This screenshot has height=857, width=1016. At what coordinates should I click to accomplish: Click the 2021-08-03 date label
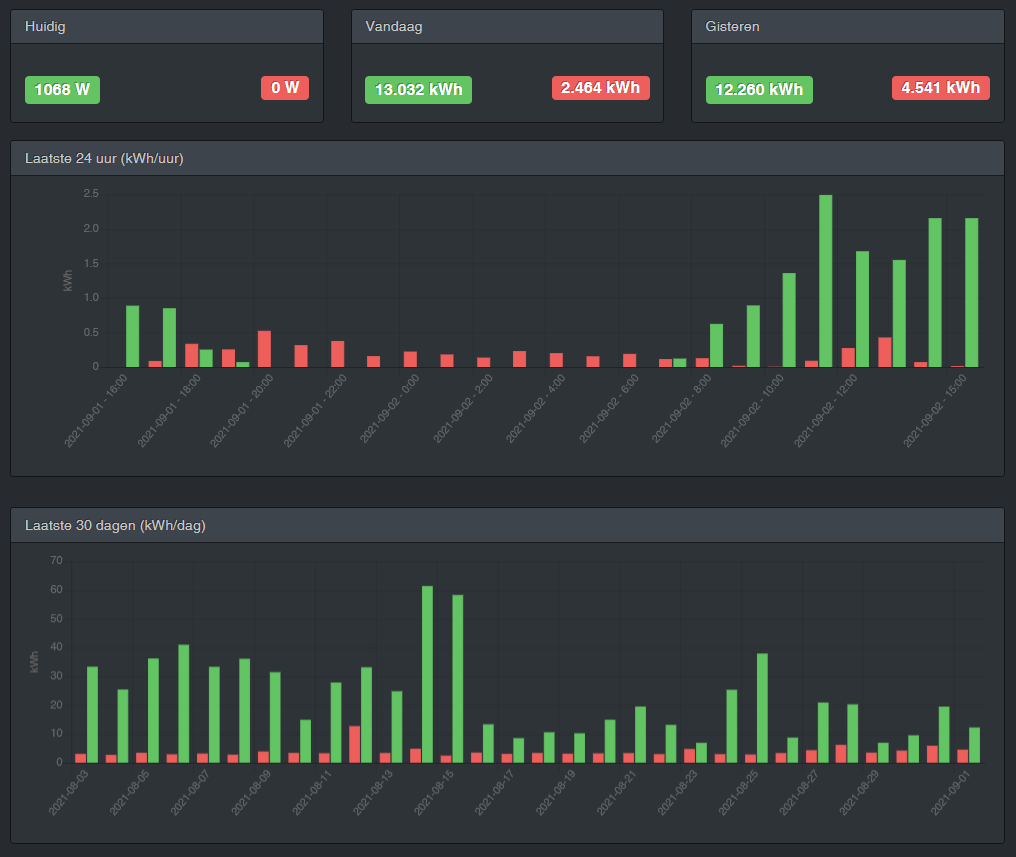click(x=69, y=793)
